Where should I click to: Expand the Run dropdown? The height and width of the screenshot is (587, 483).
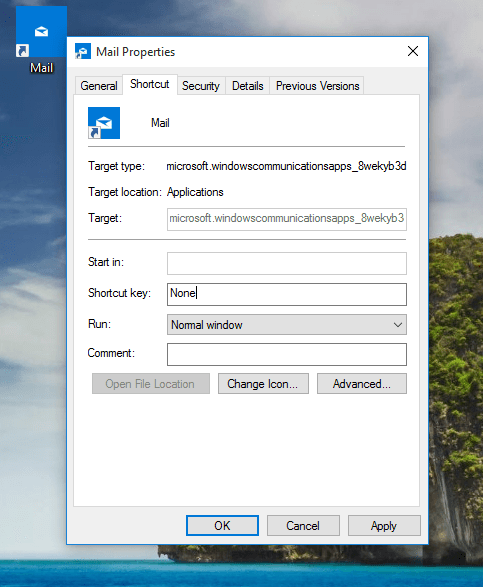coord(286,325)
